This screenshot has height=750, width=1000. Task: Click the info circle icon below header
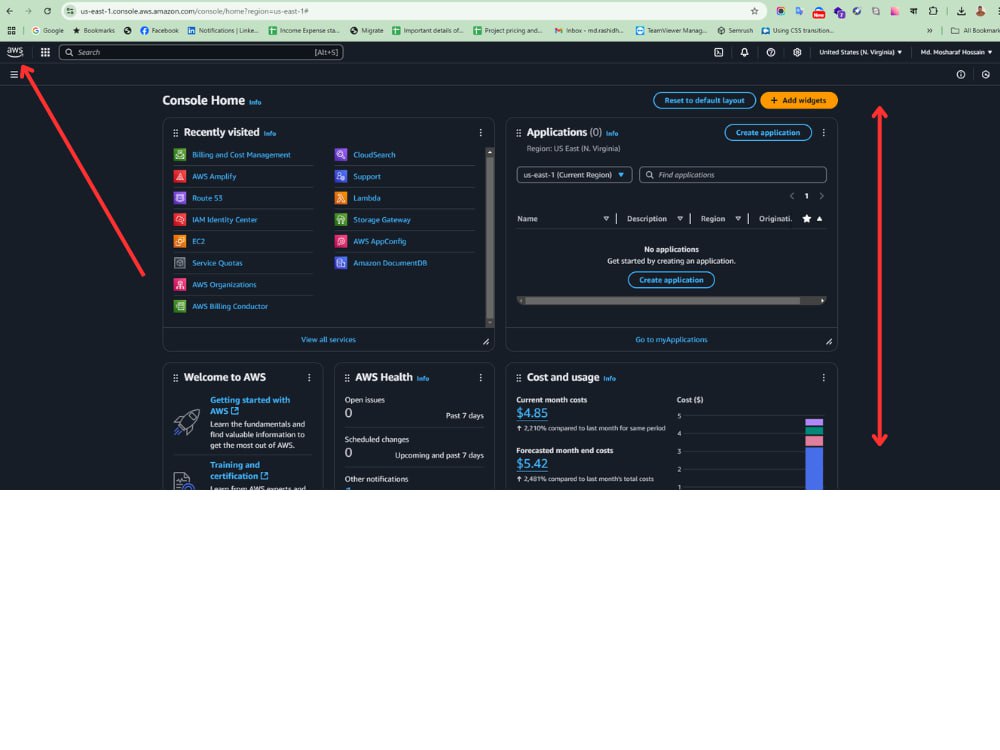(x=960, y=75)
